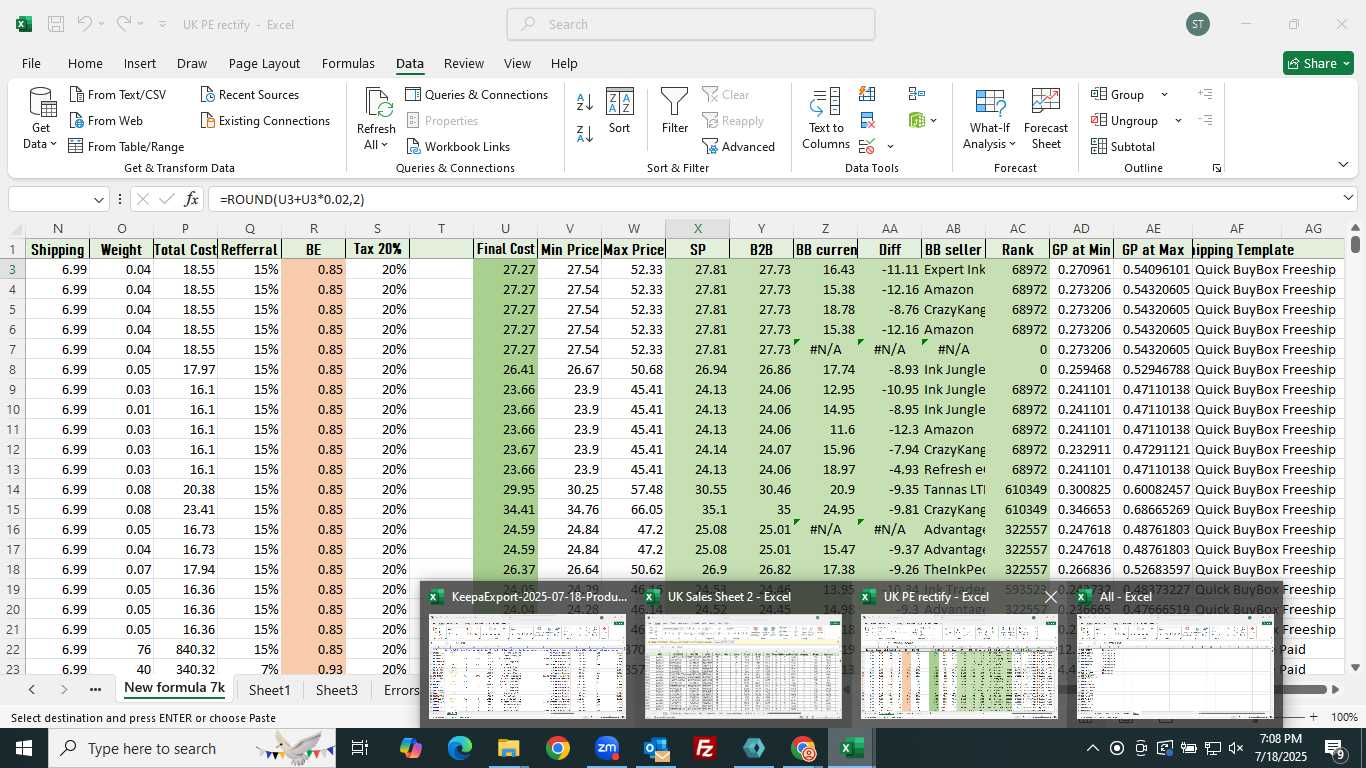The height and width of the screenshot is (768, 1366).
Task: Click the Group button
Action: pos(1118,94)
